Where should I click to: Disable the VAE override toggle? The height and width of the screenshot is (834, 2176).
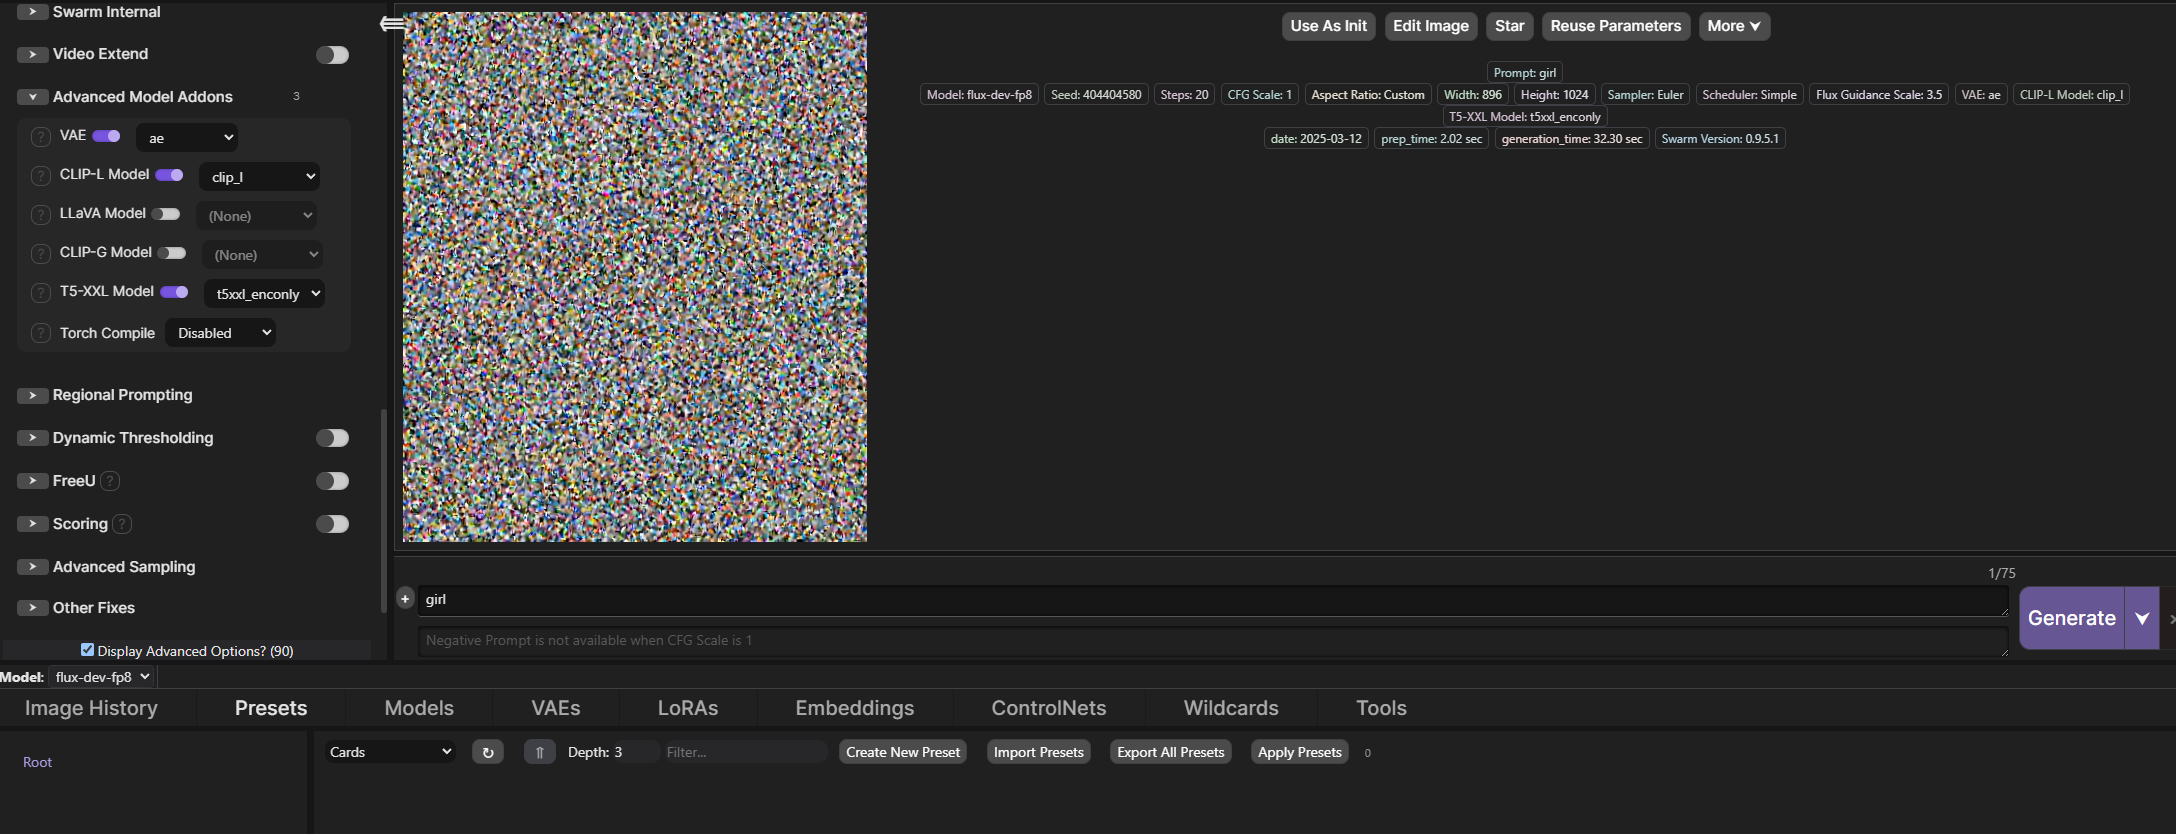coord(106,136)
